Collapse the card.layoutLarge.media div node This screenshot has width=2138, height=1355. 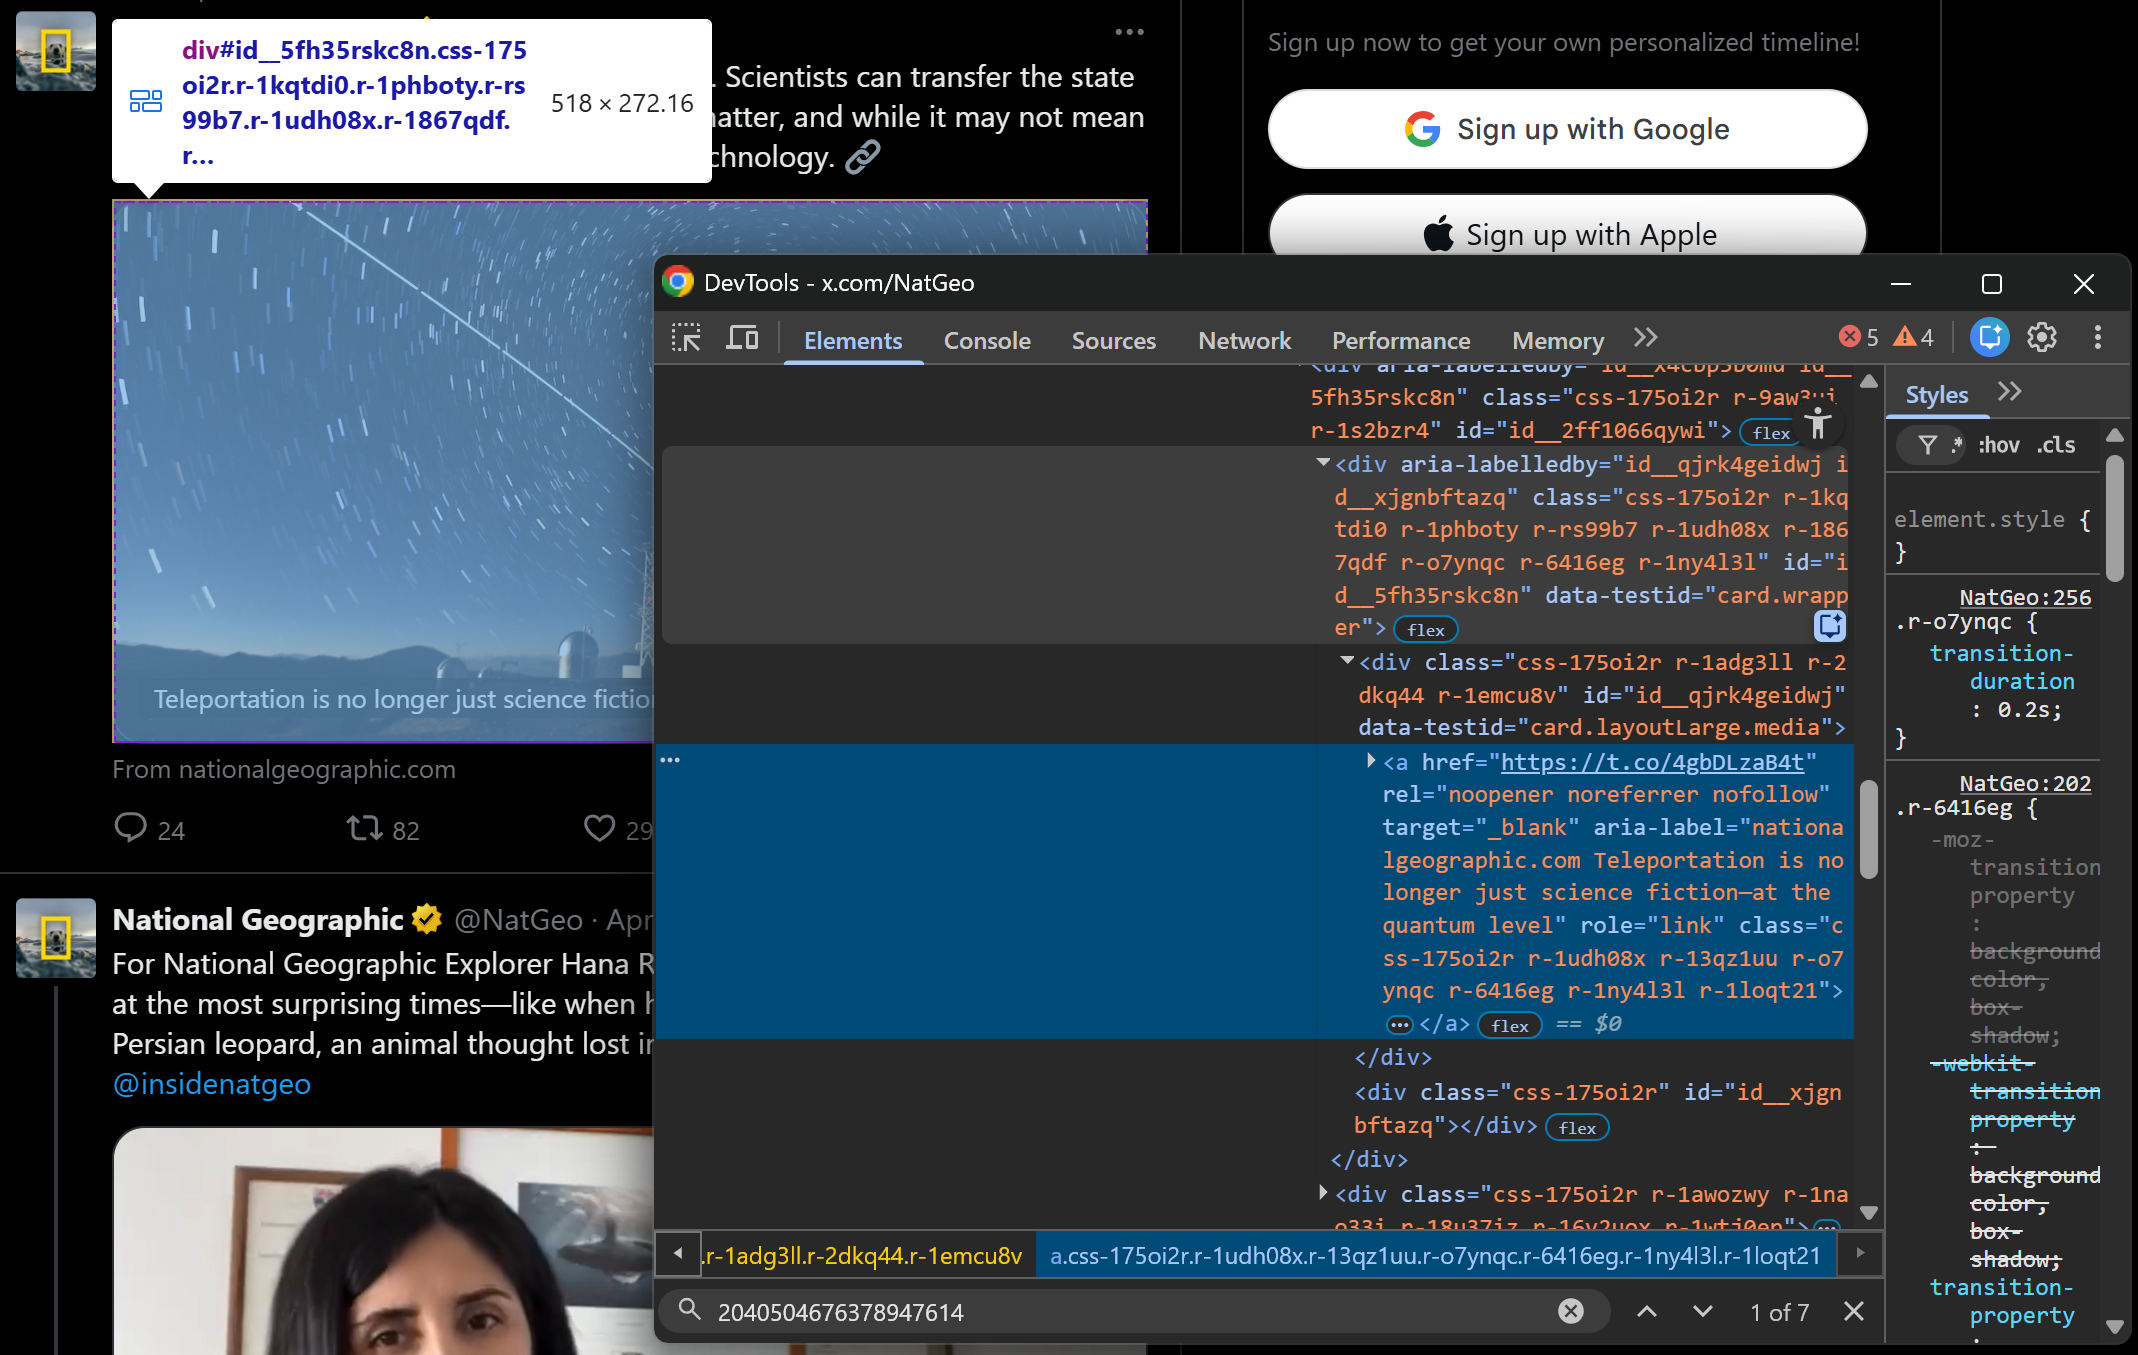(x=1347, y=661)
